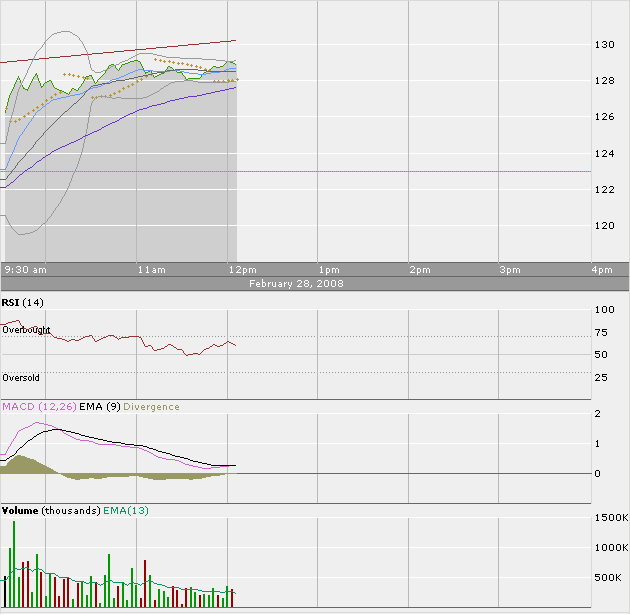Click the Volume (thousands) title
This screenshot has width=630, height=615.
click(x=51, y=511)
